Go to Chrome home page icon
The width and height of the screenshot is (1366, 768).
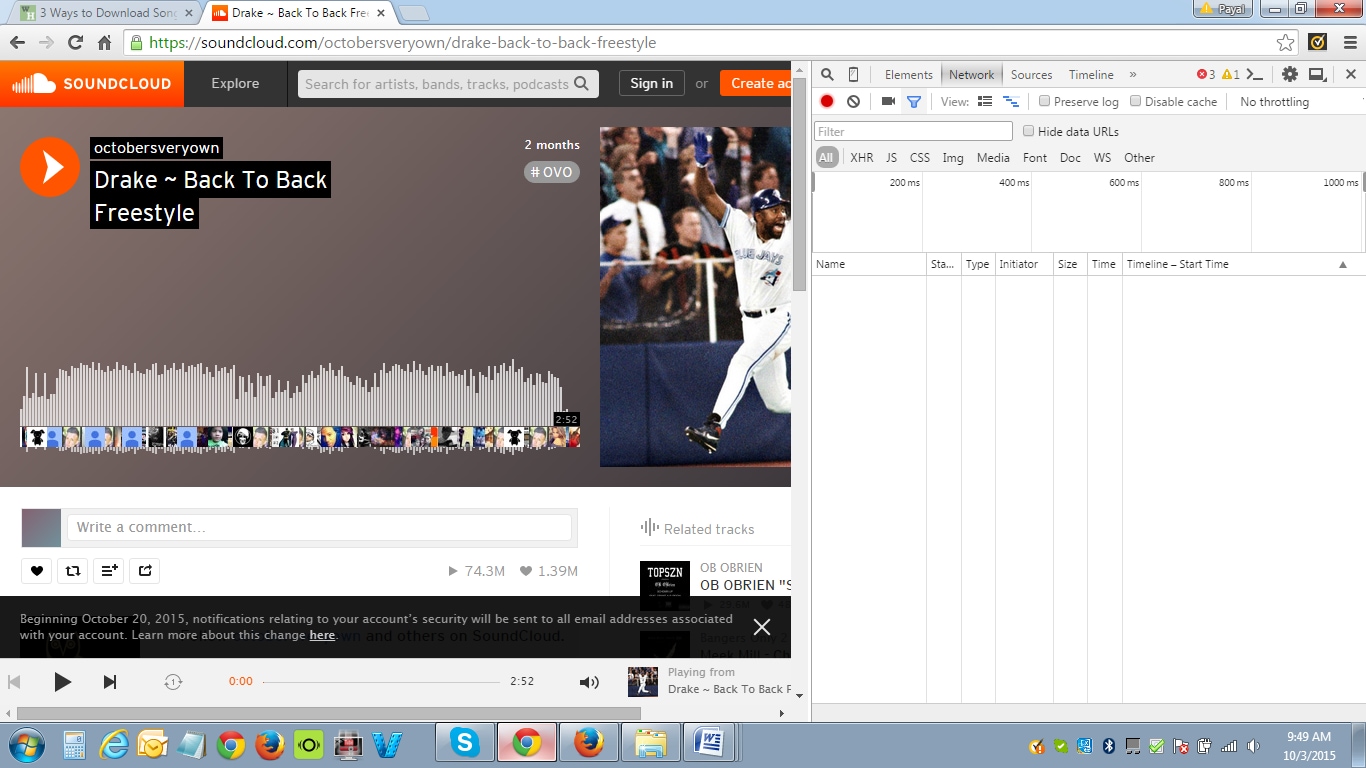[104, 43]
